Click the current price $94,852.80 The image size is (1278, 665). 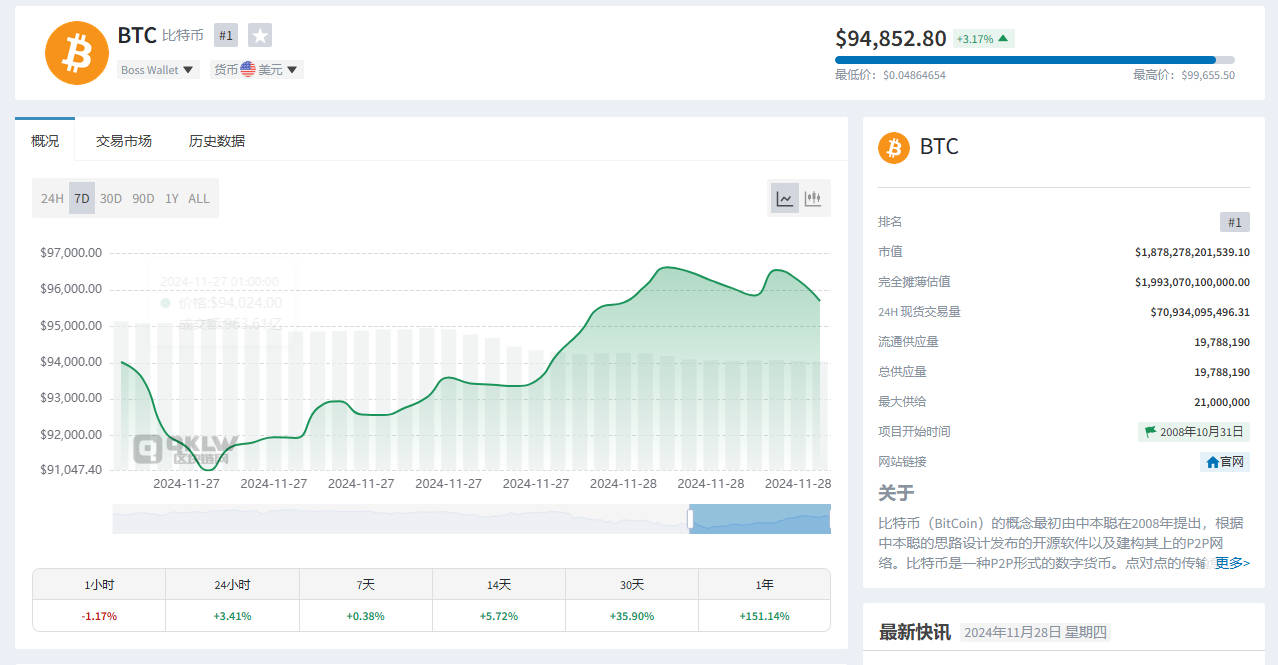(x=891, y=38)
